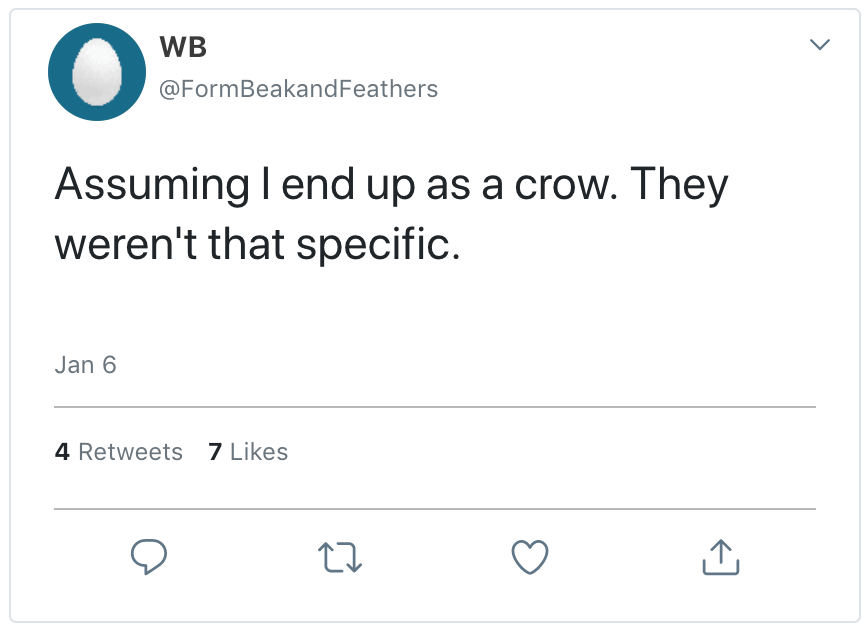Click the @FormBeakandFeathers handle

pos(298,89)
